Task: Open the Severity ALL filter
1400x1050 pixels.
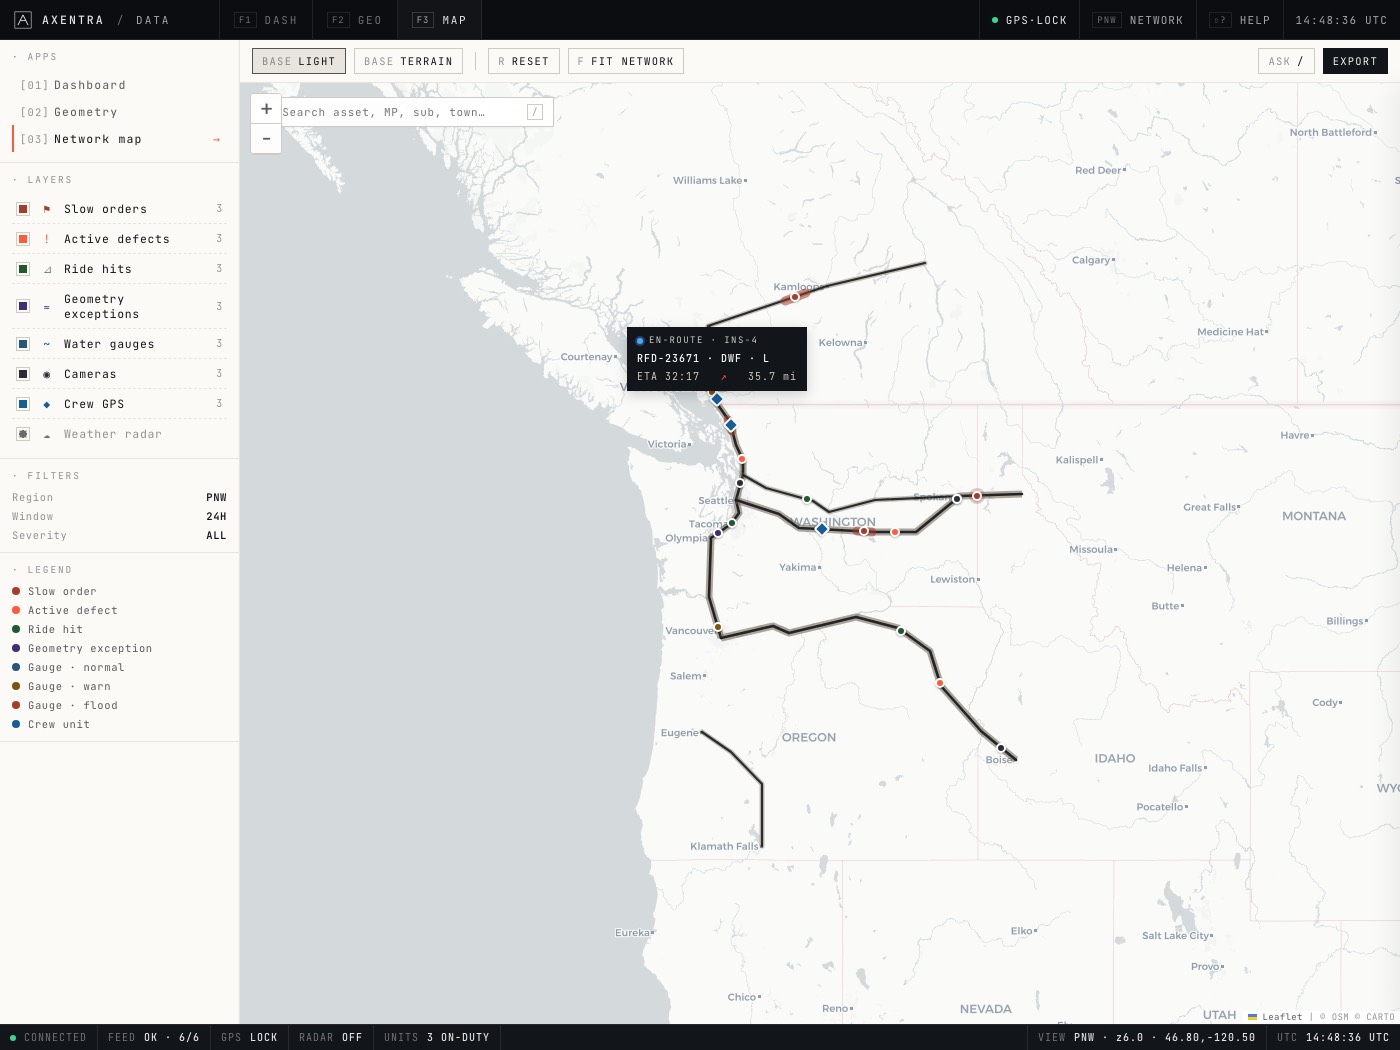Action: [x=119, y=535]
